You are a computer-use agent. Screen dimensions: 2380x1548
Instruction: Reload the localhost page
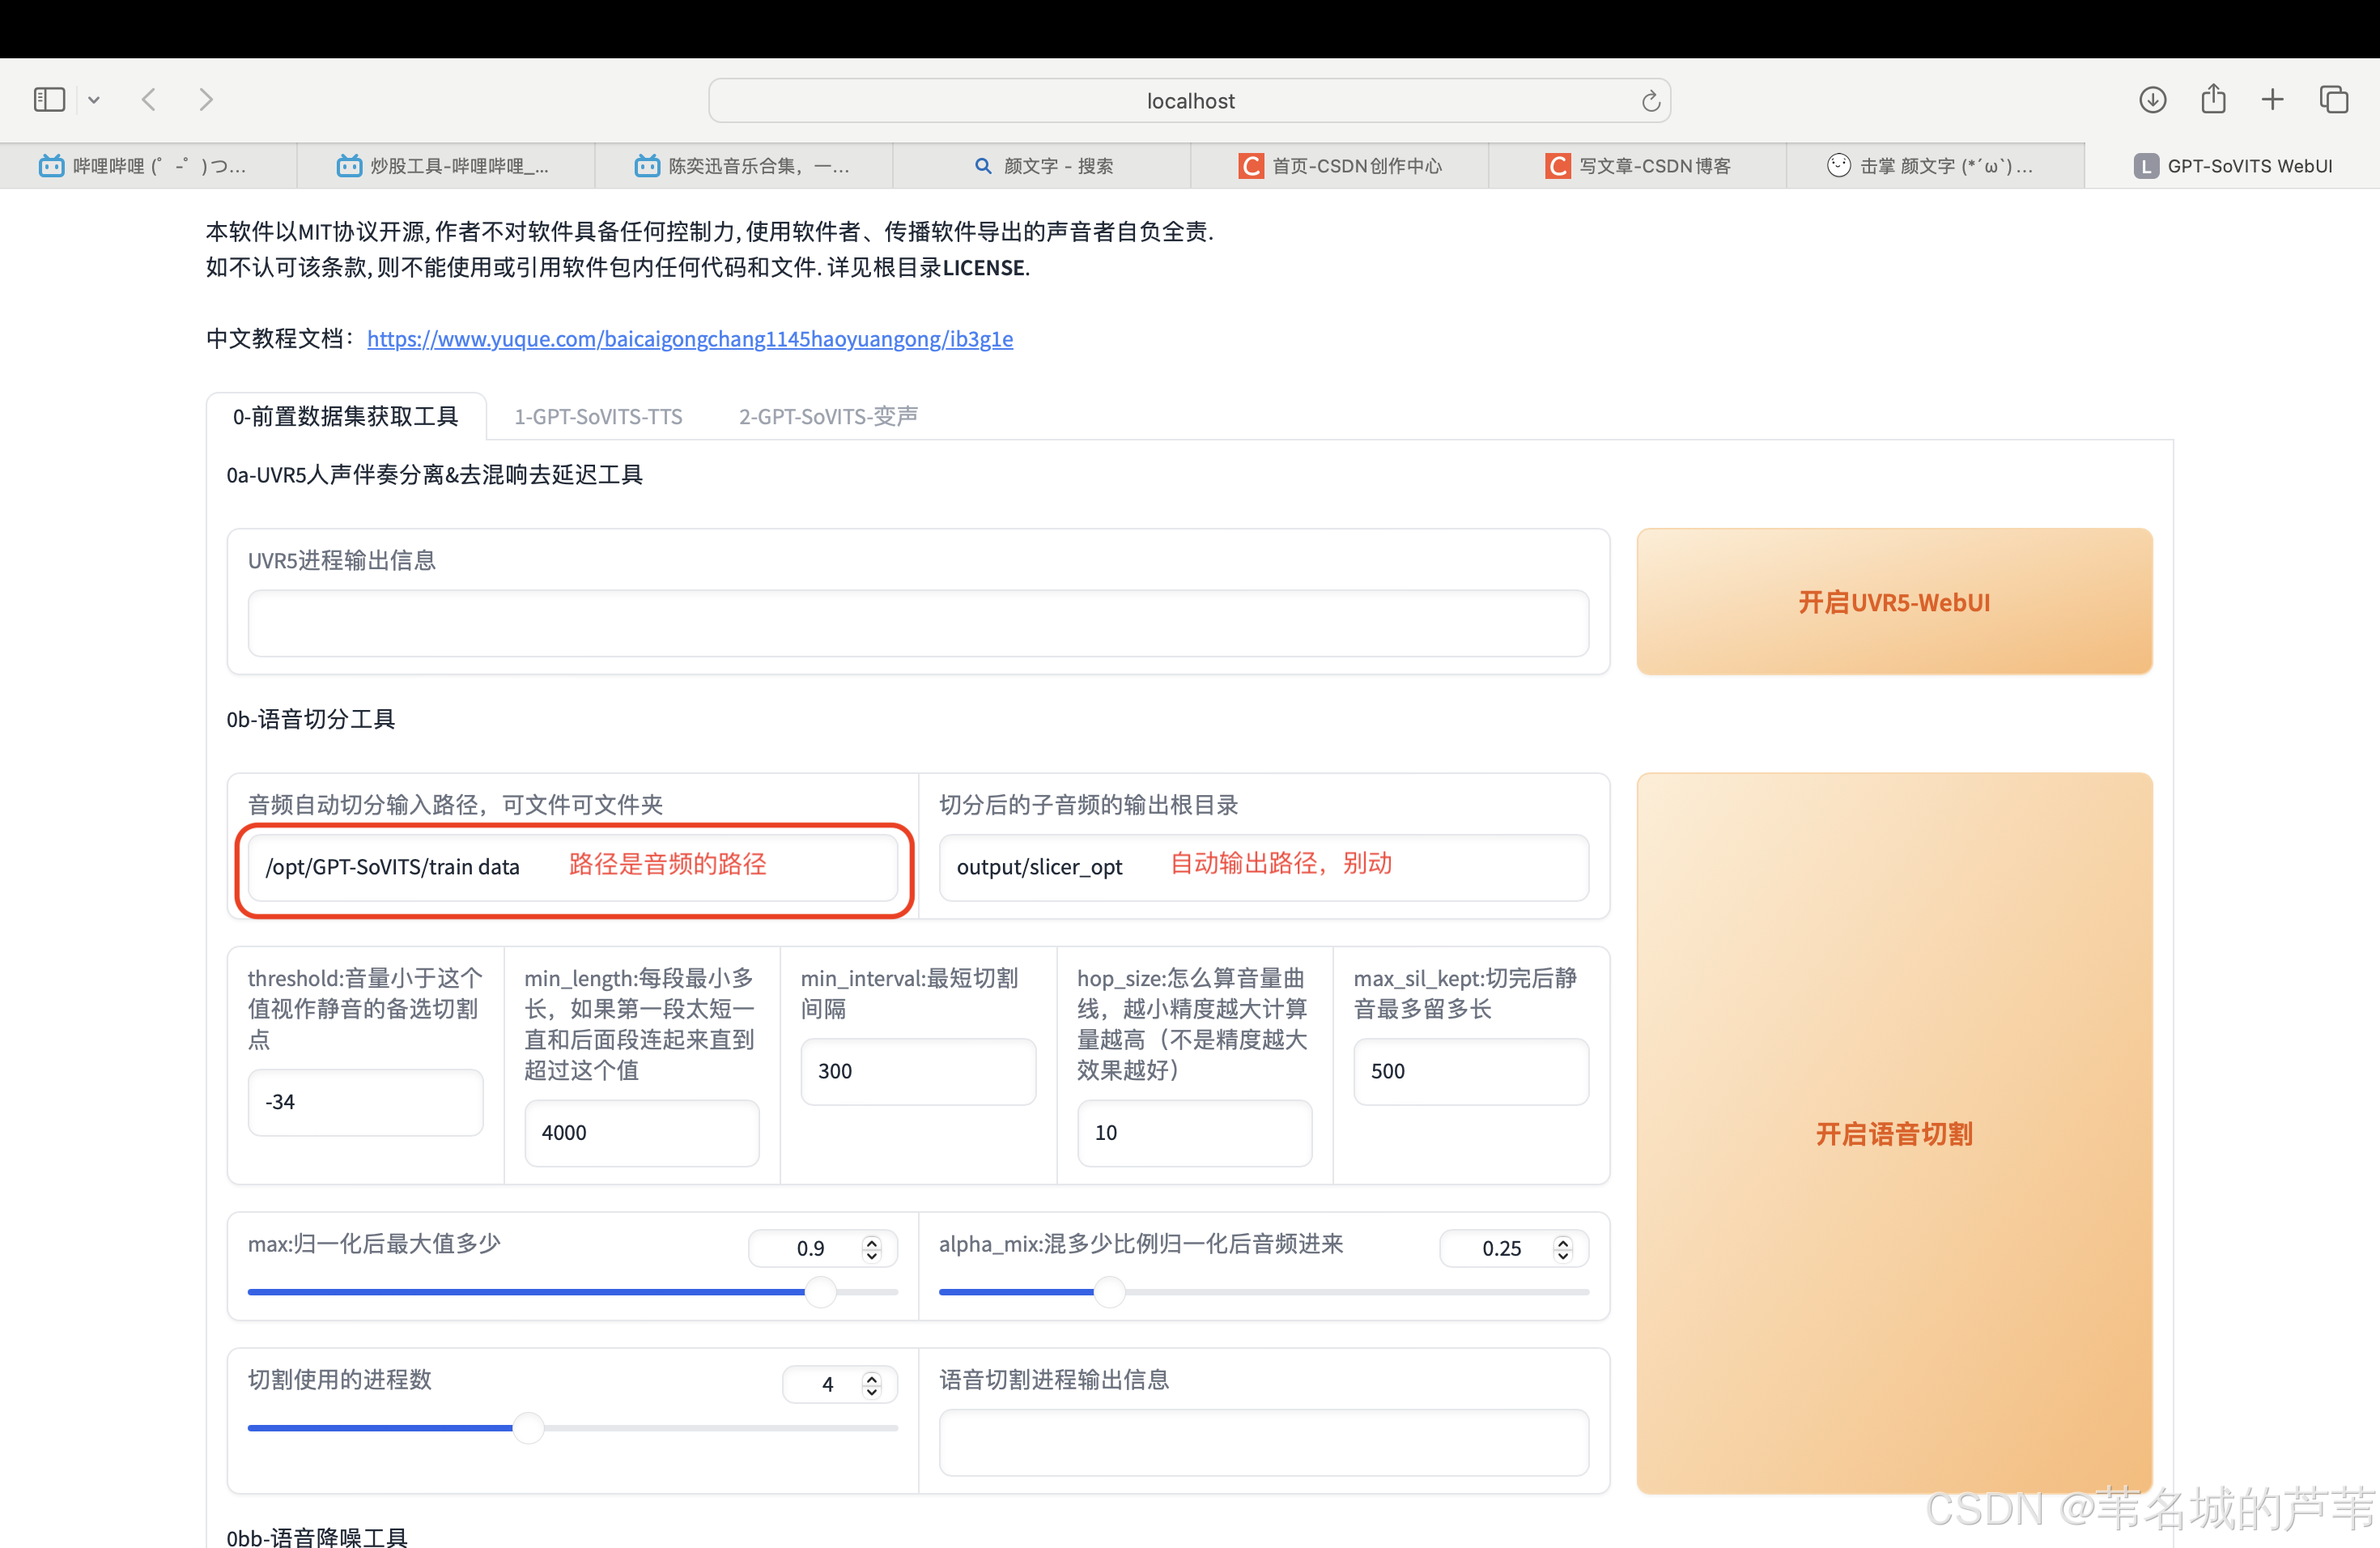pos(1650,101)
